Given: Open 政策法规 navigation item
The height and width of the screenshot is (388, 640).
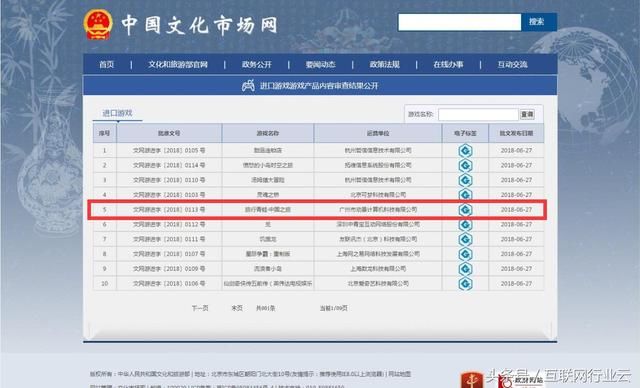Looking at the screenshot, I should pyautogui.click(x=384, y=64).
